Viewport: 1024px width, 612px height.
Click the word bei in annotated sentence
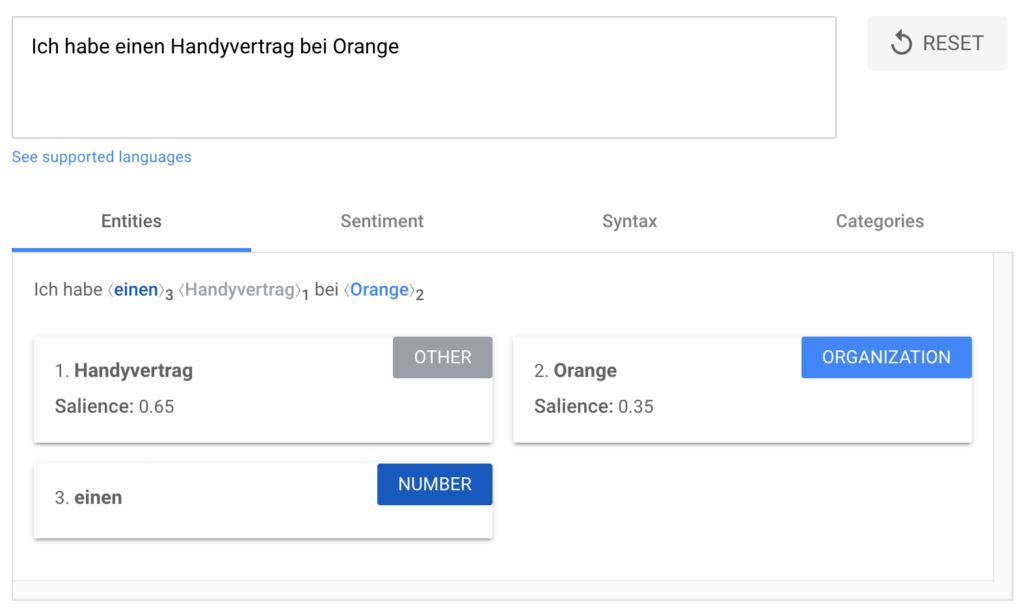click(326, 290)
